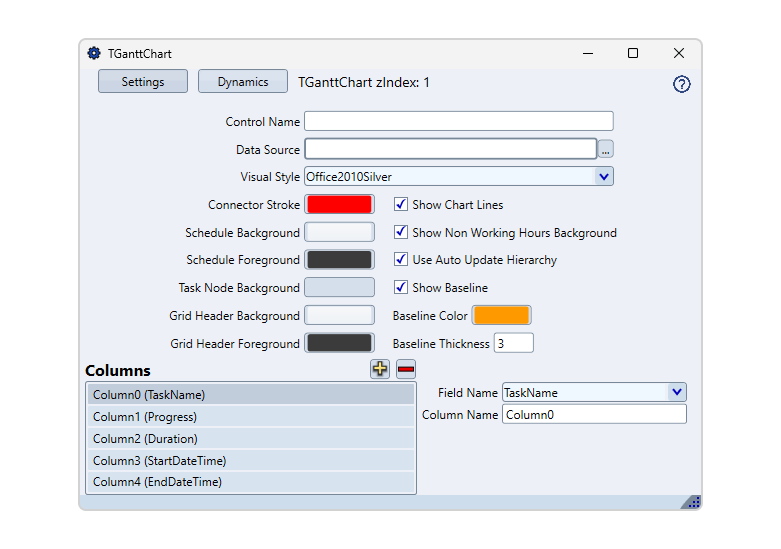Screen dimensions: 781x549
Task: Open the Dynamics tab
Action: click(243, 82)
